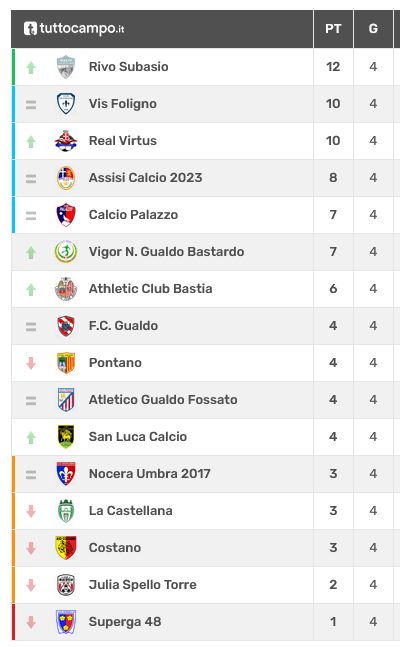
Task: Open the F.C. Gualdo team page
Action: [x=123, y=326]
